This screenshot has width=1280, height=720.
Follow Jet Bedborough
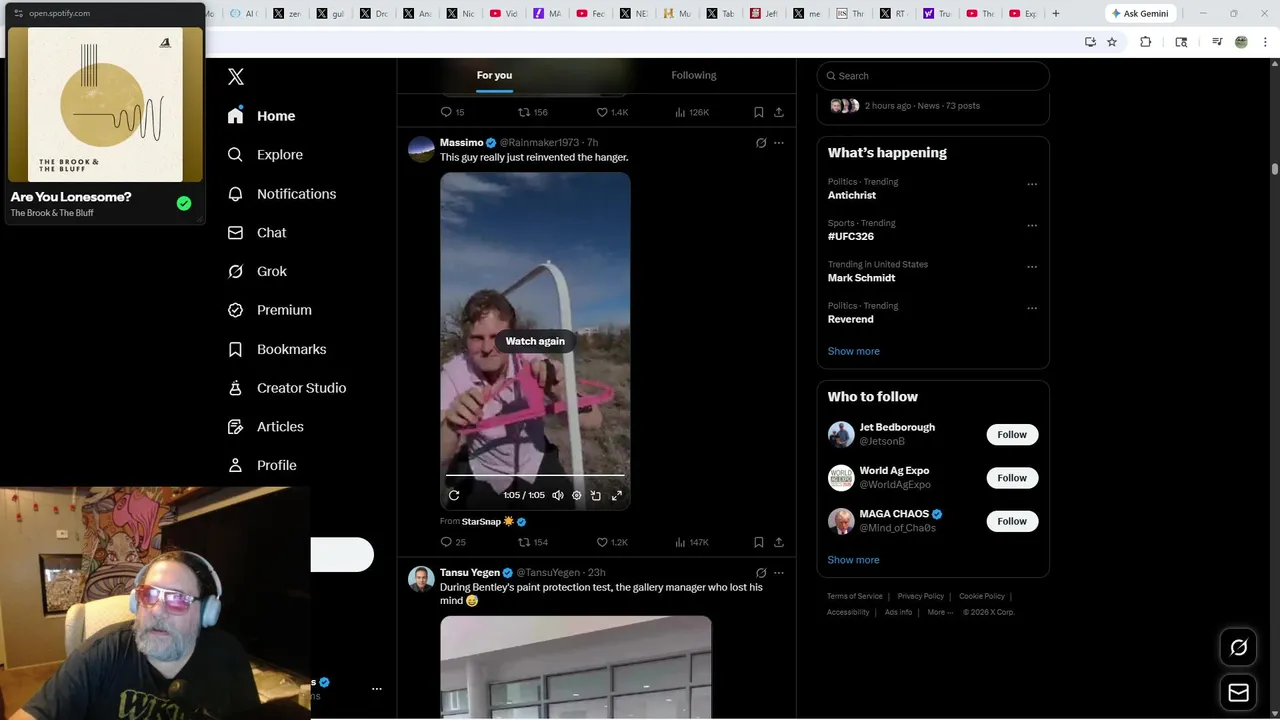click(1012, 434)
